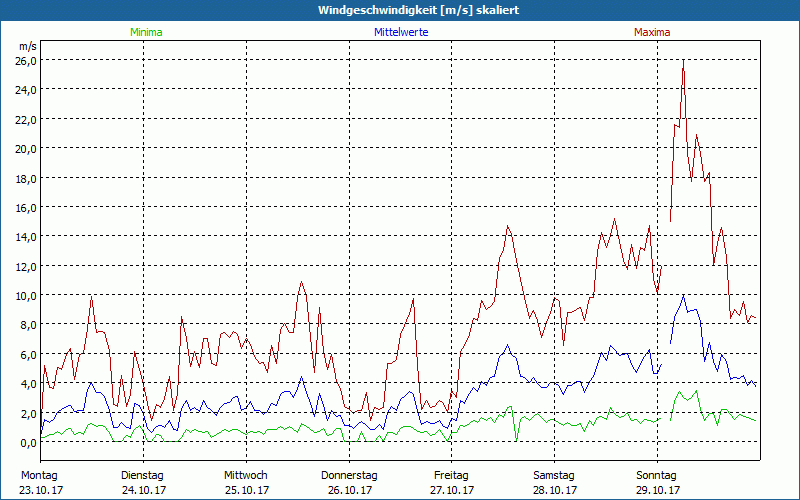This screenshot has height=500, width=800.
Task: Click the 12,0 y-axis value
Action: coord(27,266)
